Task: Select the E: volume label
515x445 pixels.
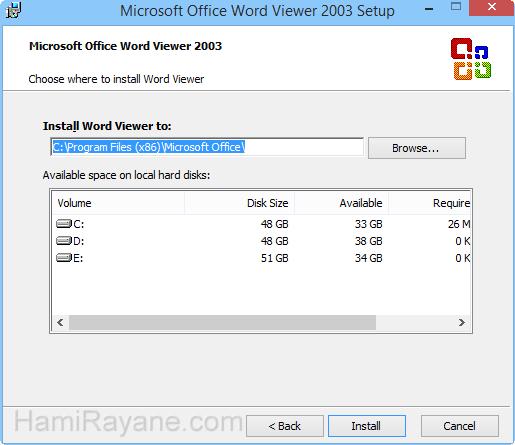Action: [x=78, y=258]
